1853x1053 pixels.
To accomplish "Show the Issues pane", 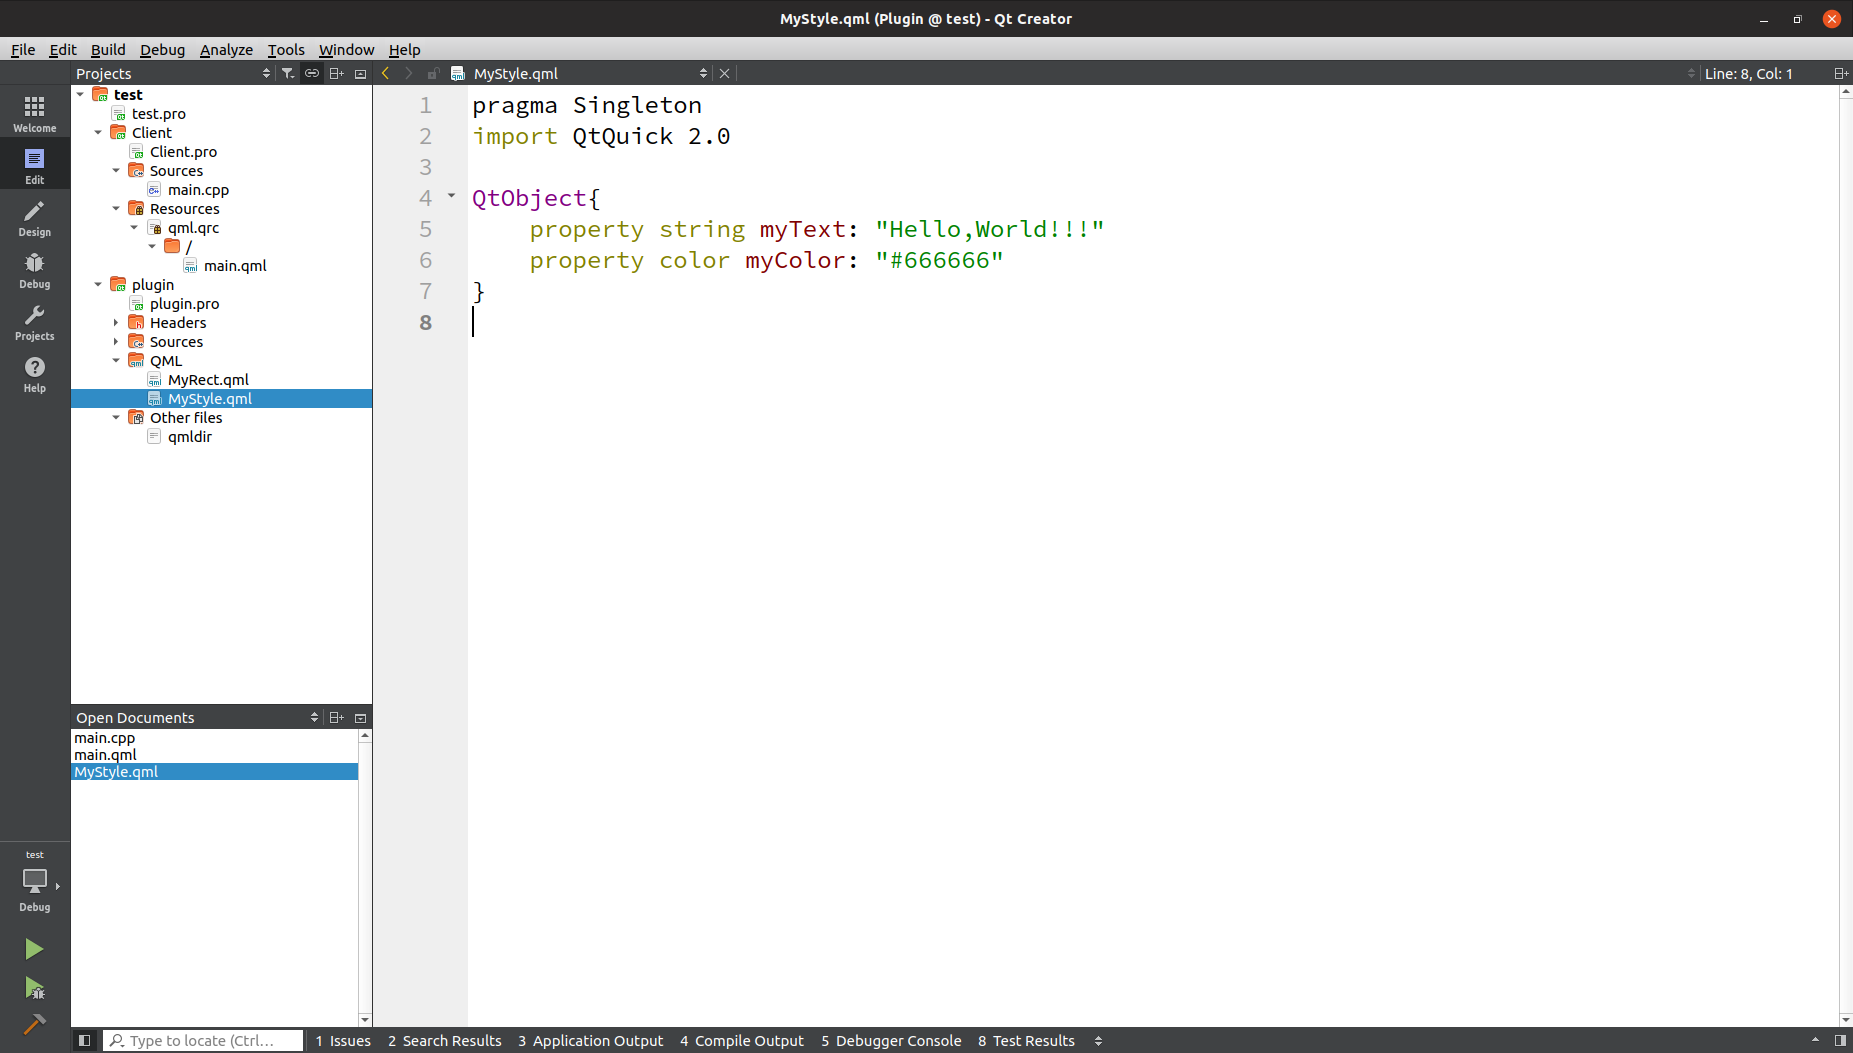I will tap(343, 1040).
